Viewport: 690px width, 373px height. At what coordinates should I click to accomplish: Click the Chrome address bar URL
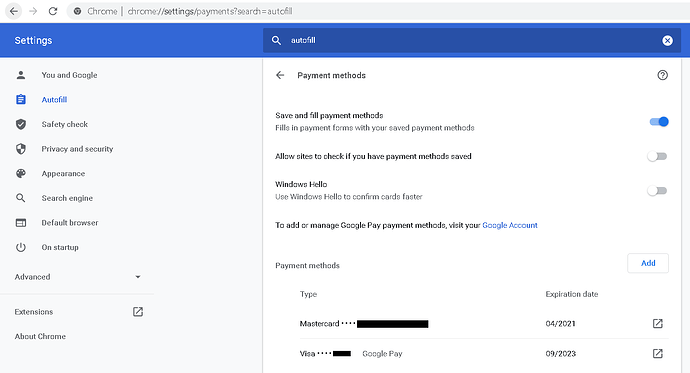tap(209, 11)
